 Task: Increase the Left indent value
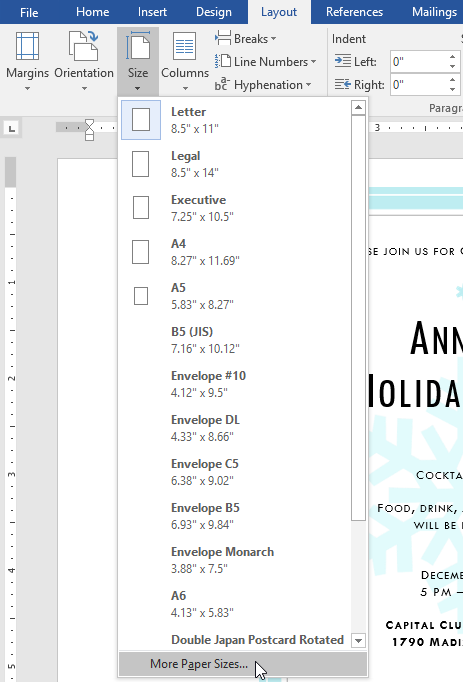tap(453, 57)
